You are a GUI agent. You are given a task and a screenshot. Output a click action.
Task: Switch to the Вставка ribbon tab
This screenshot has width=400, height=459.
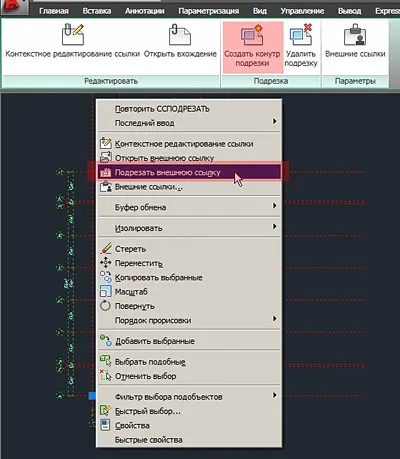click(x=97, y=11)
